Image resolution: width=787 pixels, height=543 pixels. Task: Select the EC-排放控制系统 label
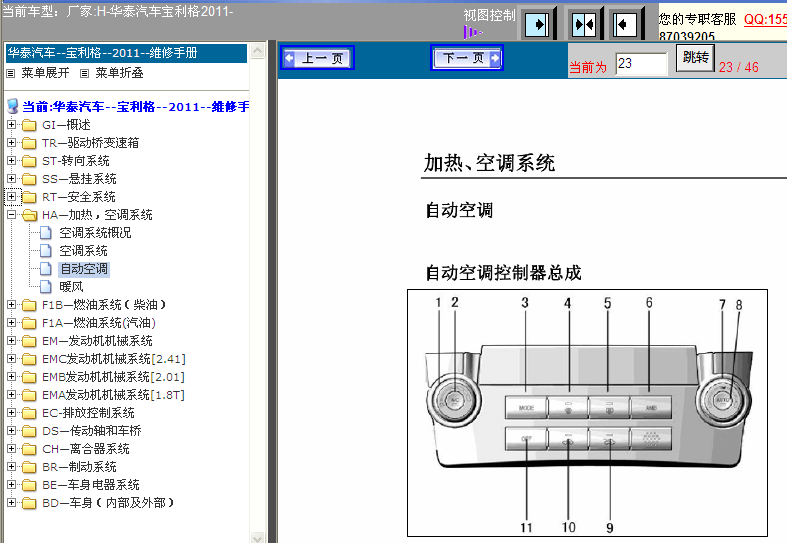[88, 413]
